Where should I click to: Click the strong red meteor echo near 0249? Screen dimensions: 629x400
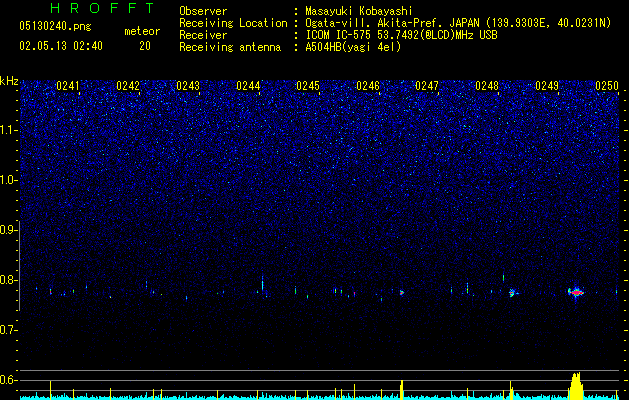pos(576,292)
